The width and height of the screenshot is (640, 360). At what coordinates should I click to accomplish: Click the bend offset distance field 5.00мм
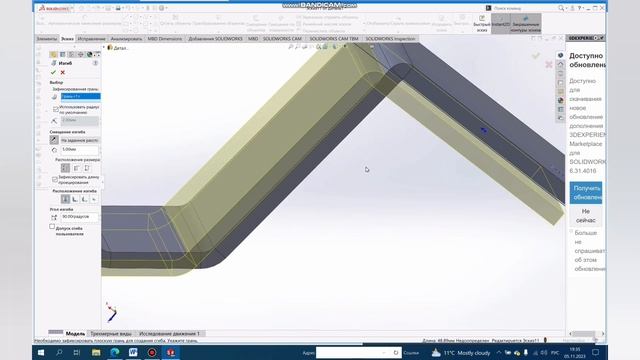[80, 150]
